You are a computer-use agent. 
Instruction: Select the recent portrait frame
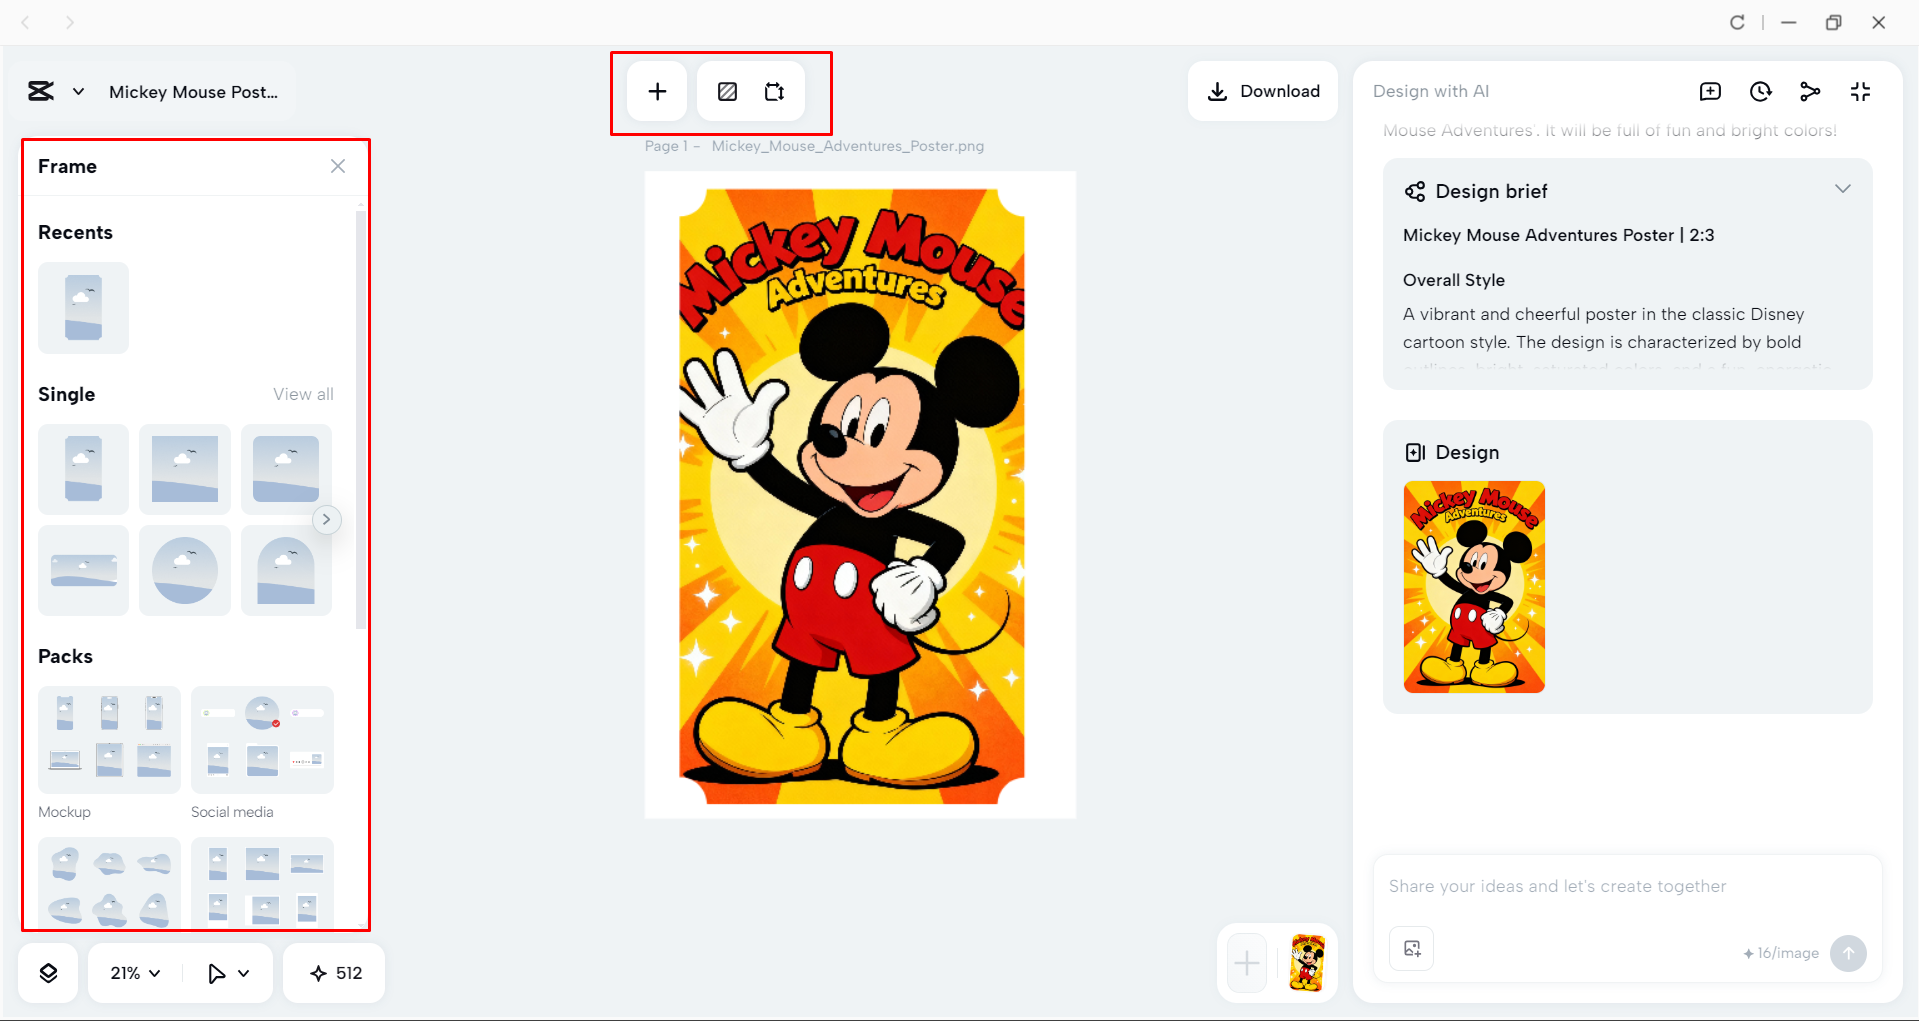(84, 308)
